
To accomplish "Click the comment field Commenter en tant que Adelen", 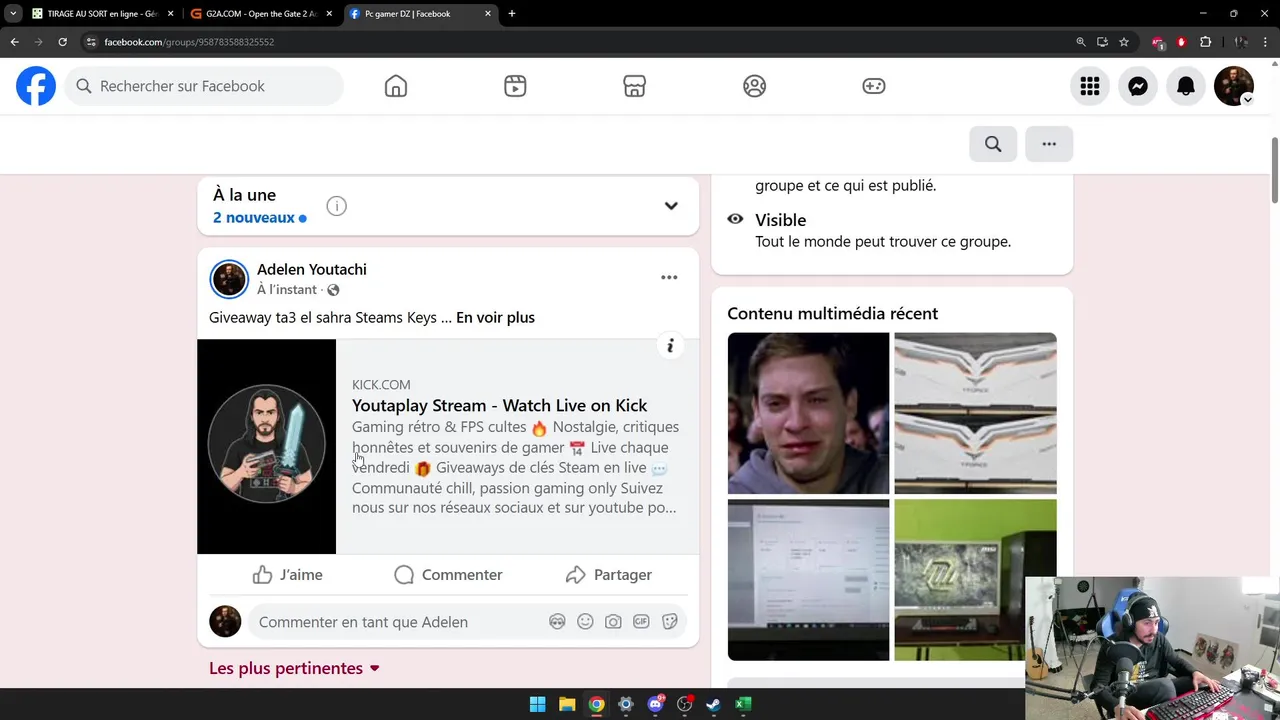I will (400, 622).
